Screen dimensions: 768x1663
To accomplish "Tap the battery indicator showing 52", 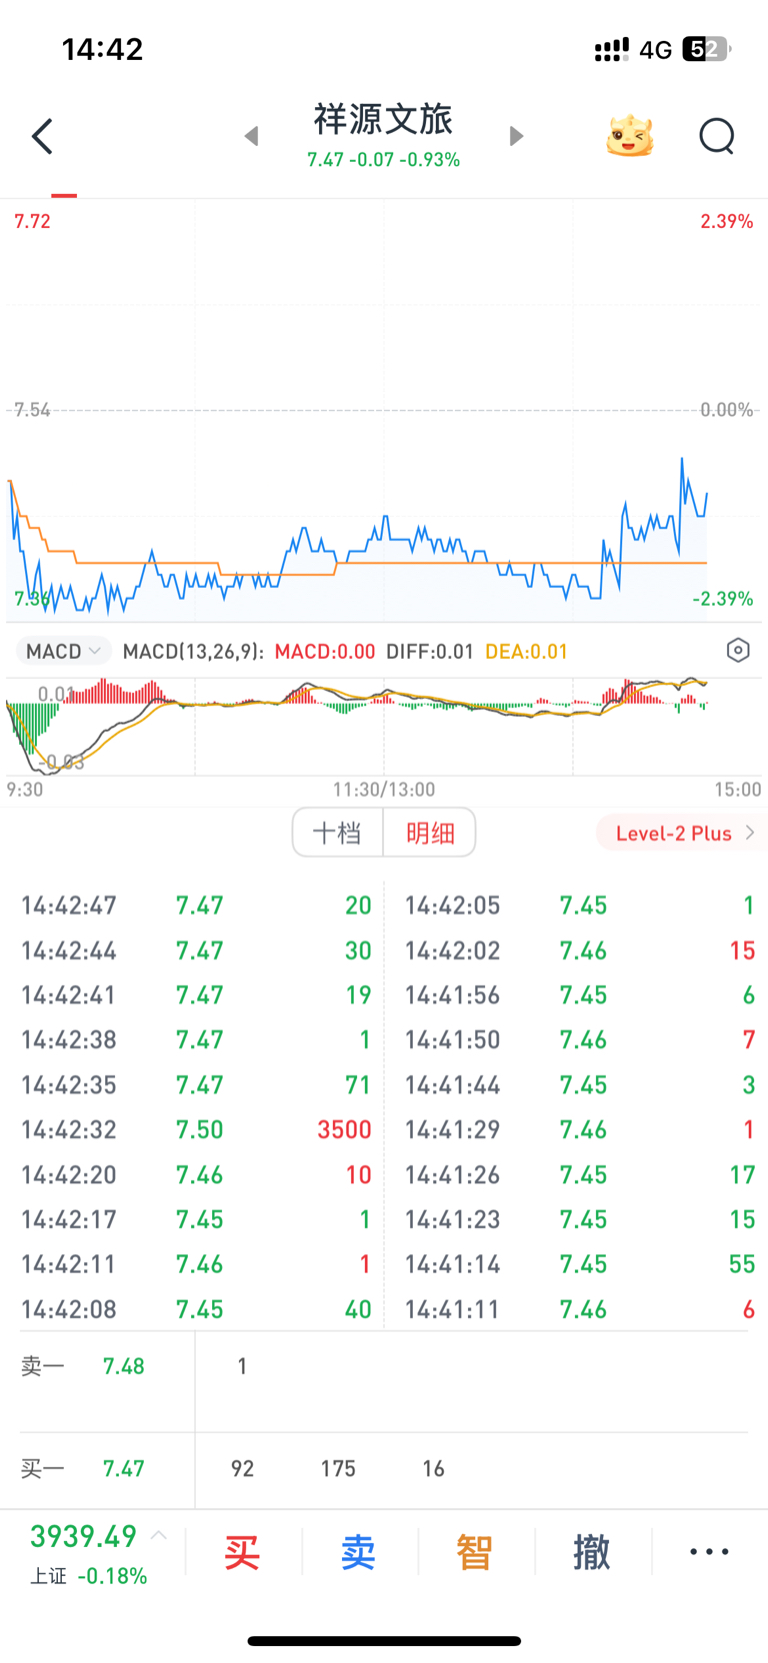I will (x=707, y=49).
